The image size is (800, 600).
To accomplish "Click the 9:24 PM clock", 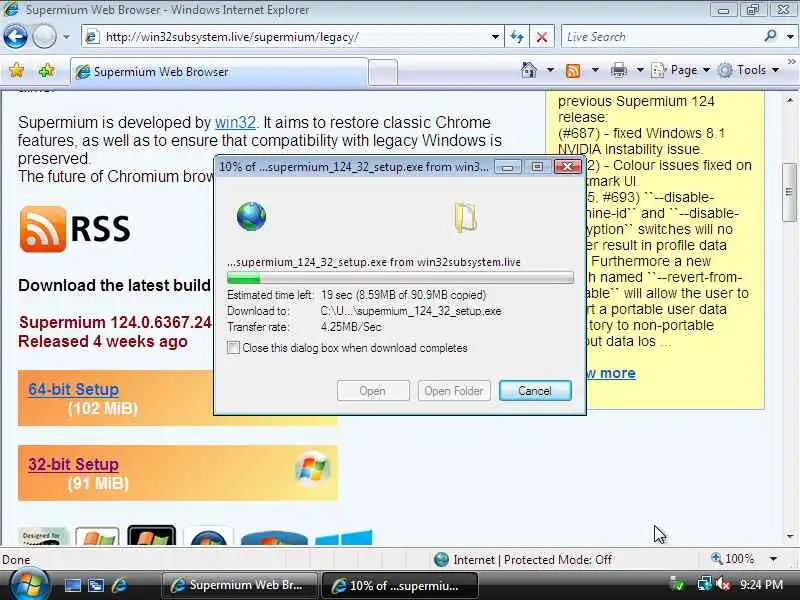I will click(761, 585).
